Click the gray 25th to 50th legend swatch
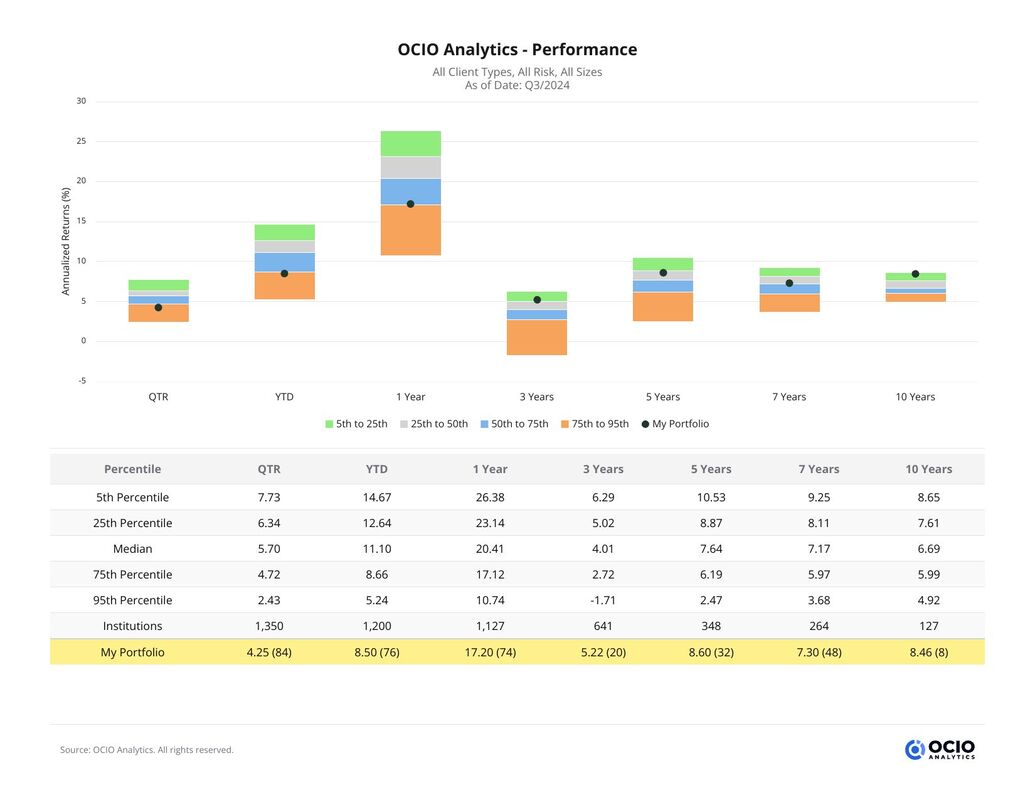Viewport: 1035px width, 800px height. point(404,424)
